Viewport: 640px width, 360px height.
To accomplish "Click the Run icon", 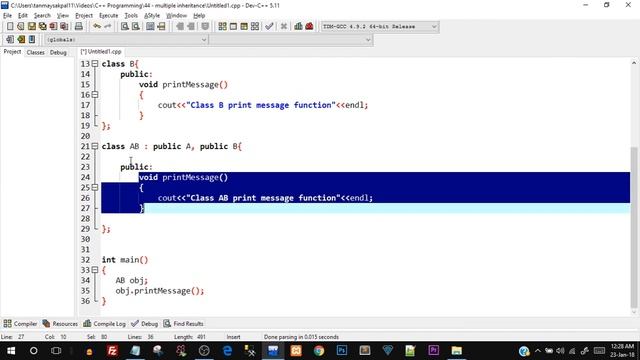I will 233,27.
